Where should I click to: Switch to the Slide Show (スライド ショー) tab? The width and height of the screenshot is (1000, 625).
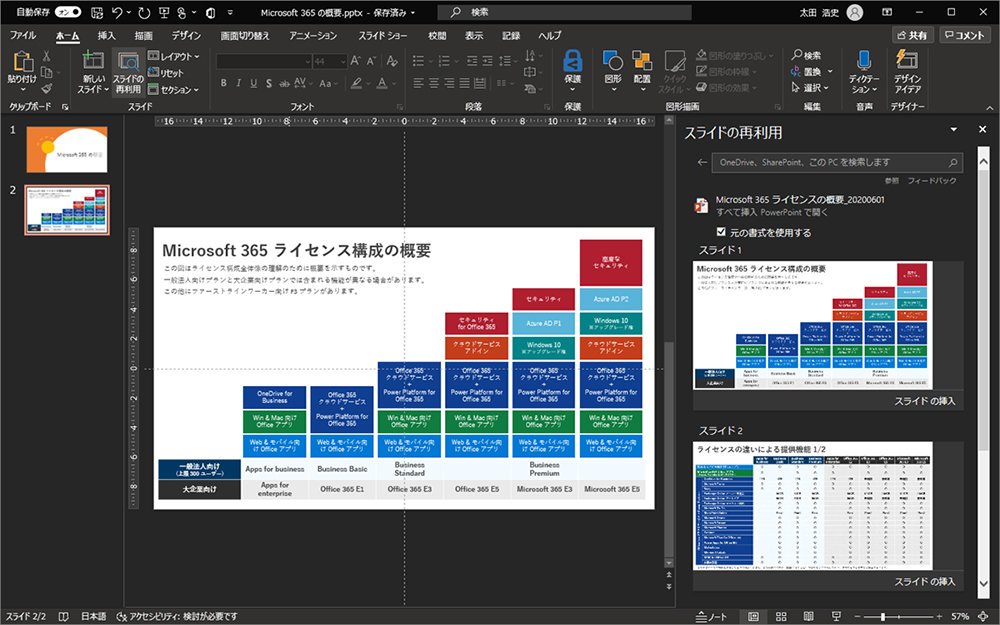382,36
